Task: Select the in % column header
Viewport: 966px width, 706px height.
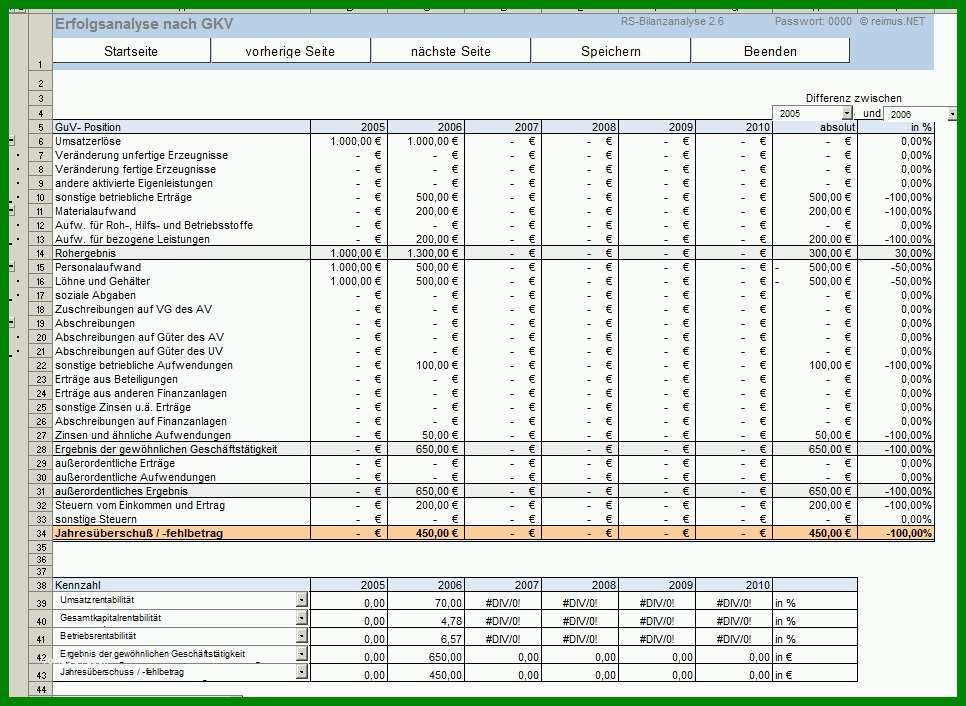Action: point(896,127)
